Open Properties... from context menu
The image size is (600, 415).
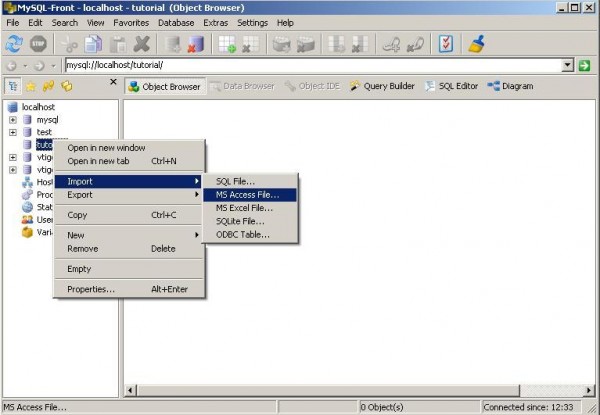[128, 289]
